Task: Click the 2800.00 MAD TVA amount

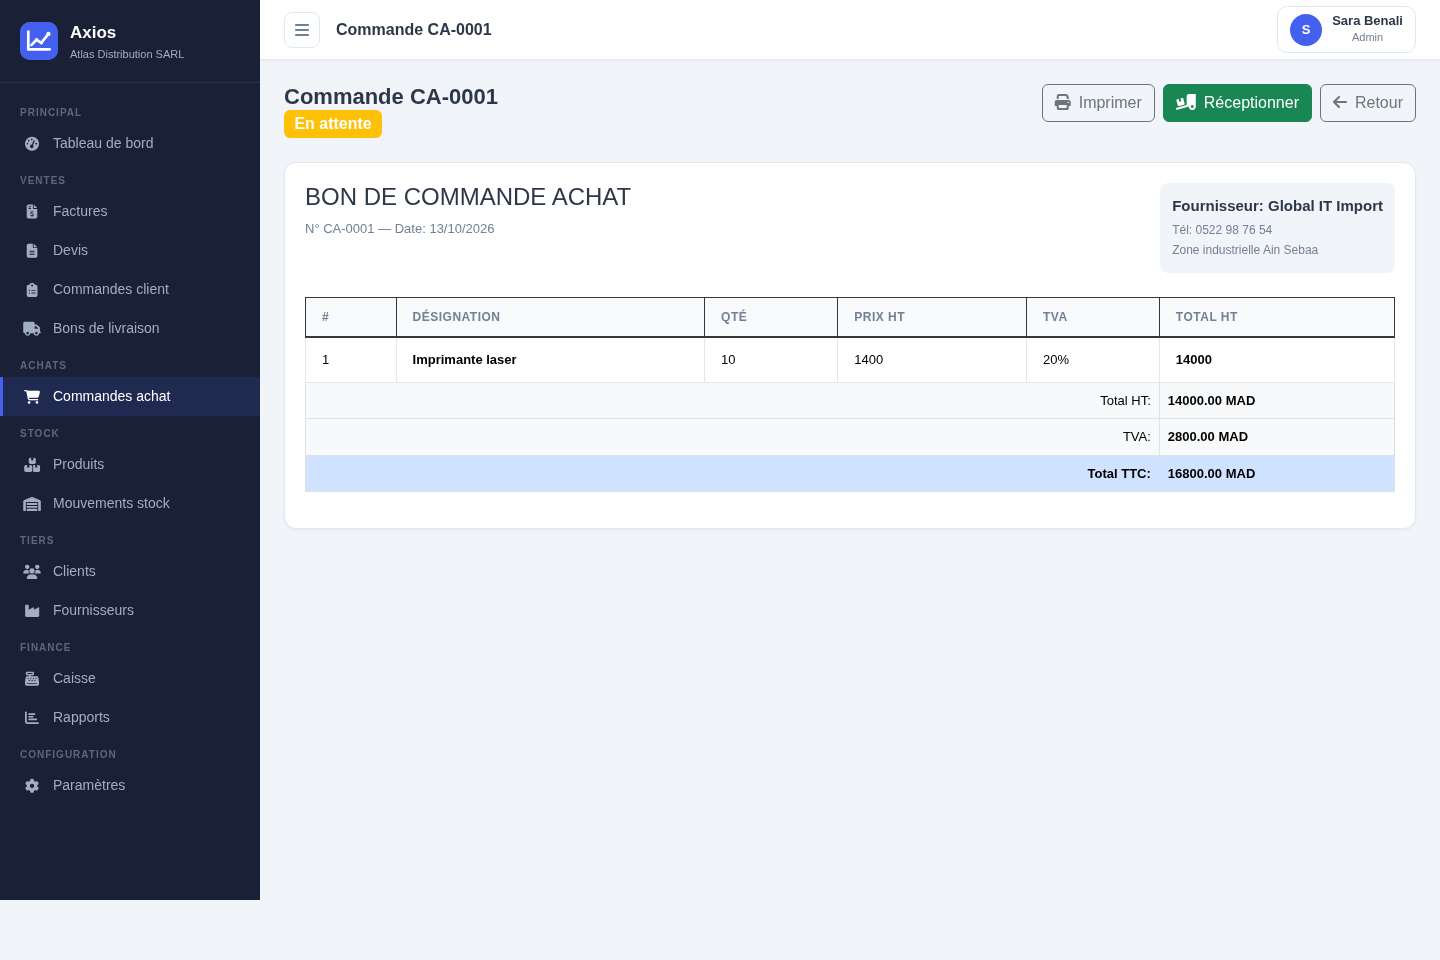Action: pyautogui.click(x=1208, y=437)
